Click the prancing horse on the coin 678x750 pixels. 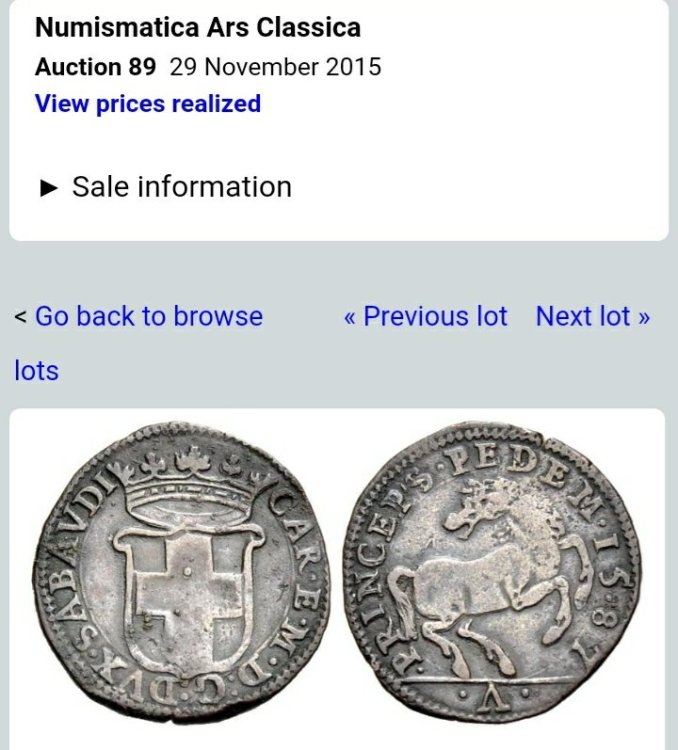490,580
